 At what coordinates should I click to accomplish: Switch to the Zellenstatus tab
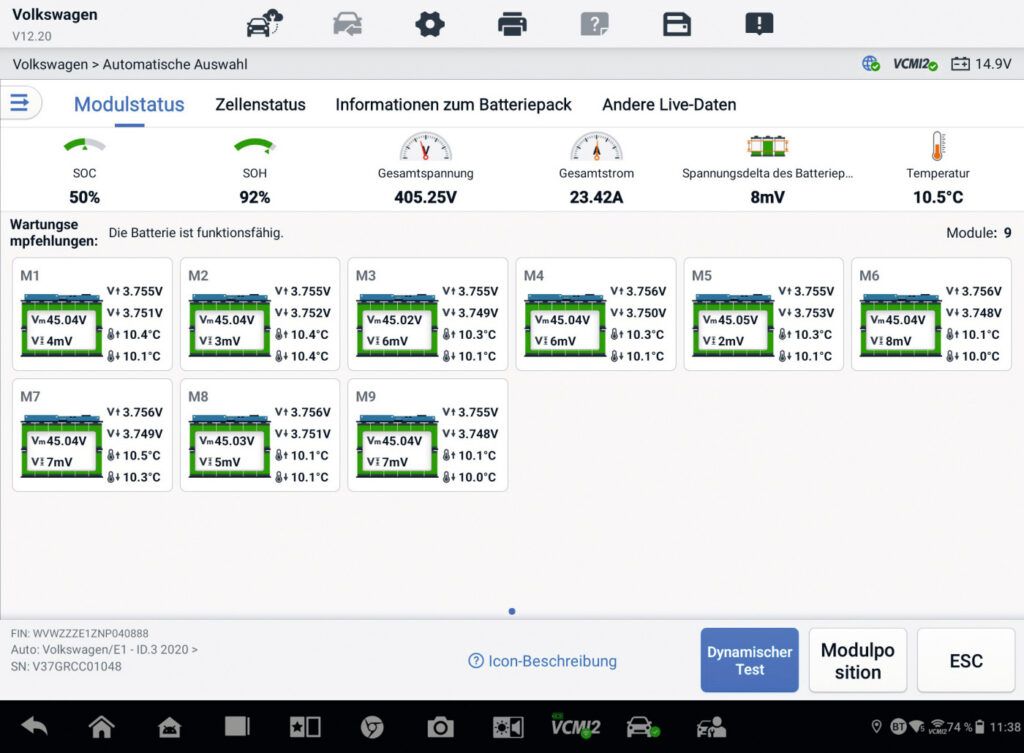260,105
